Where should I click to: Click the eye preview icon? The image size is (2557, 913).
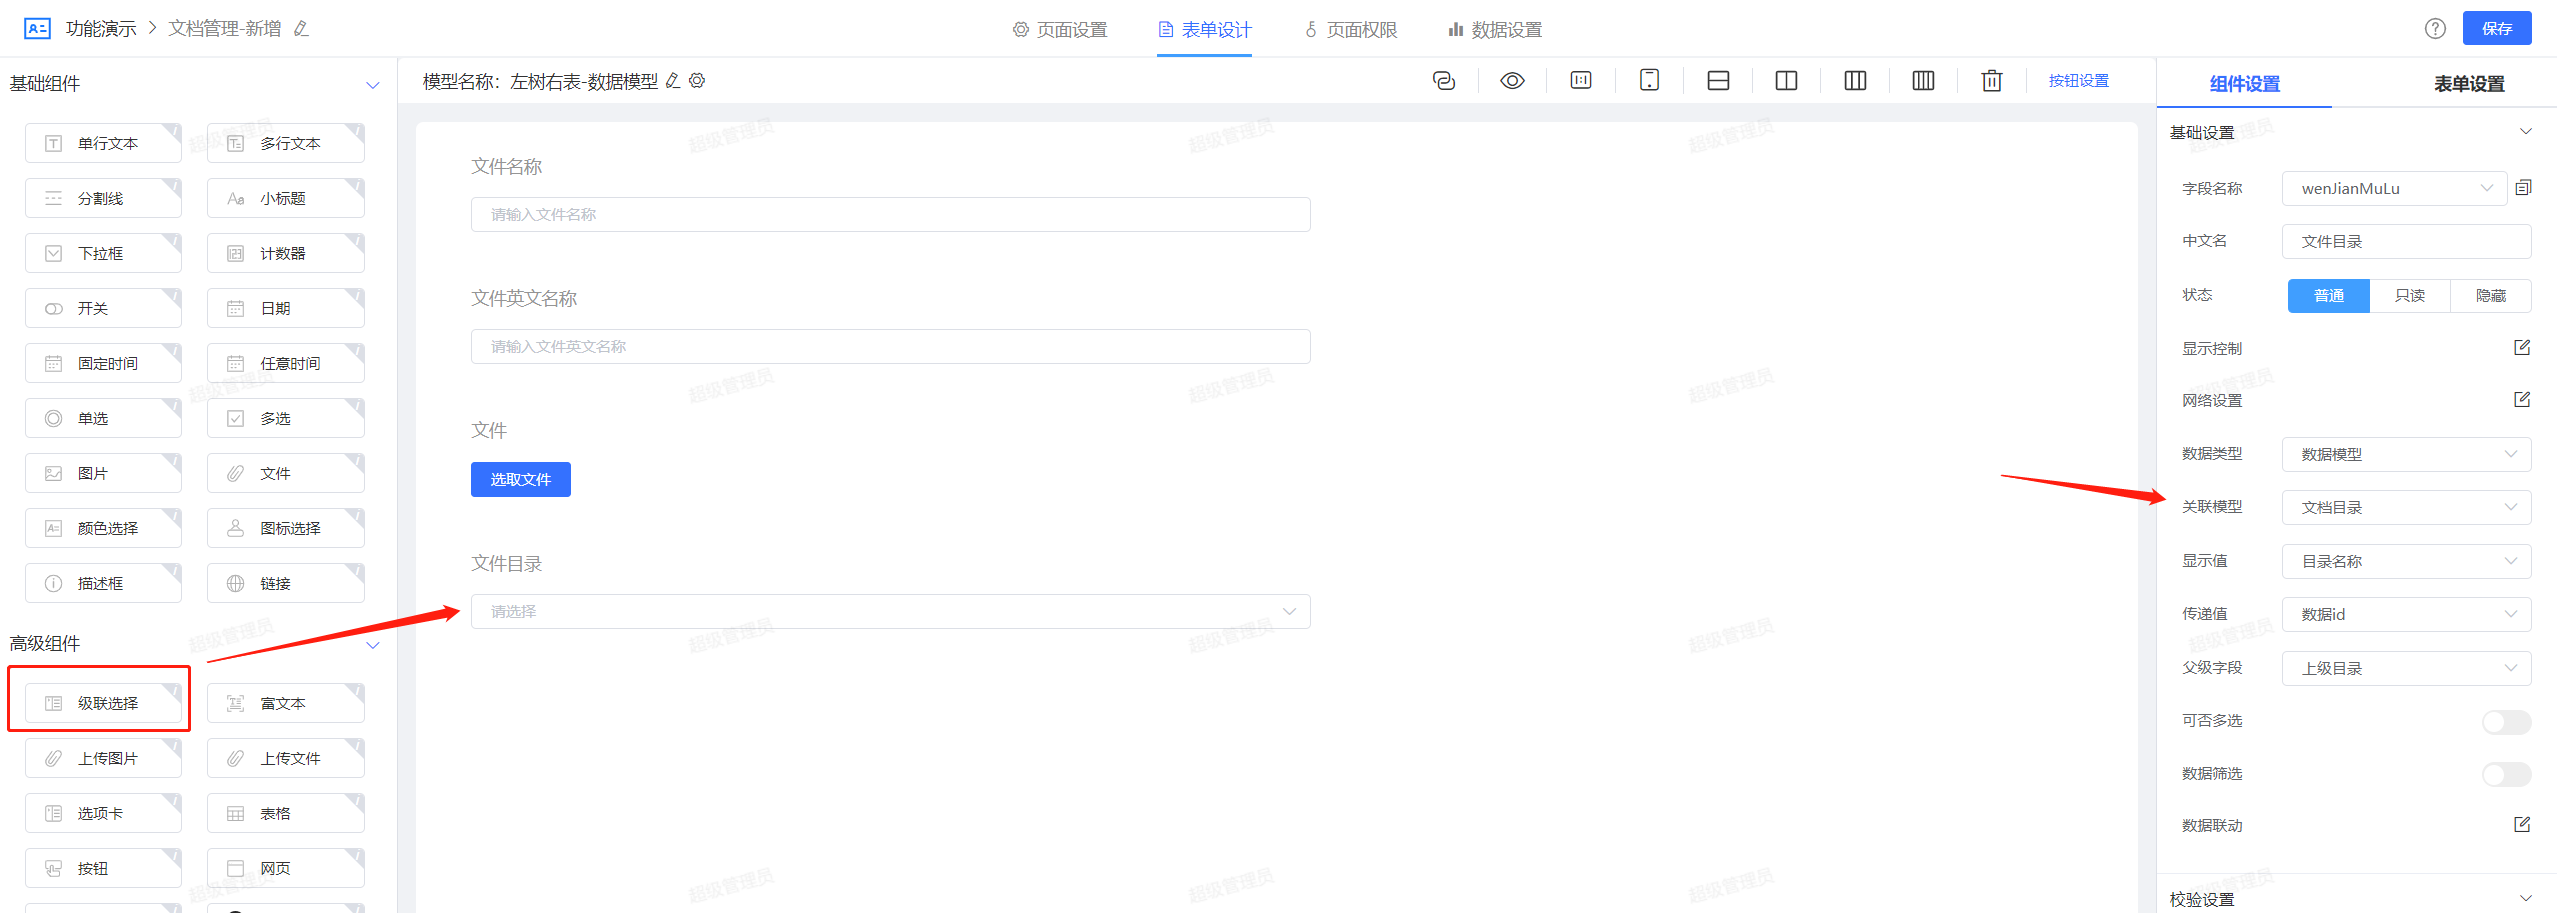1512,81
